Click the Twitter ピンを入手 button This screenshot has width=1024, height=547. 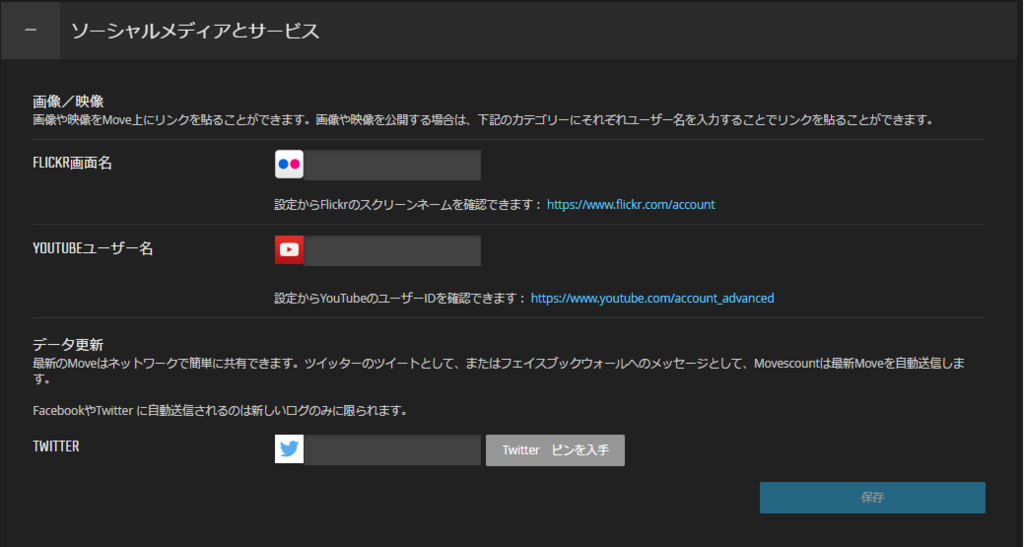pos(555,450)
